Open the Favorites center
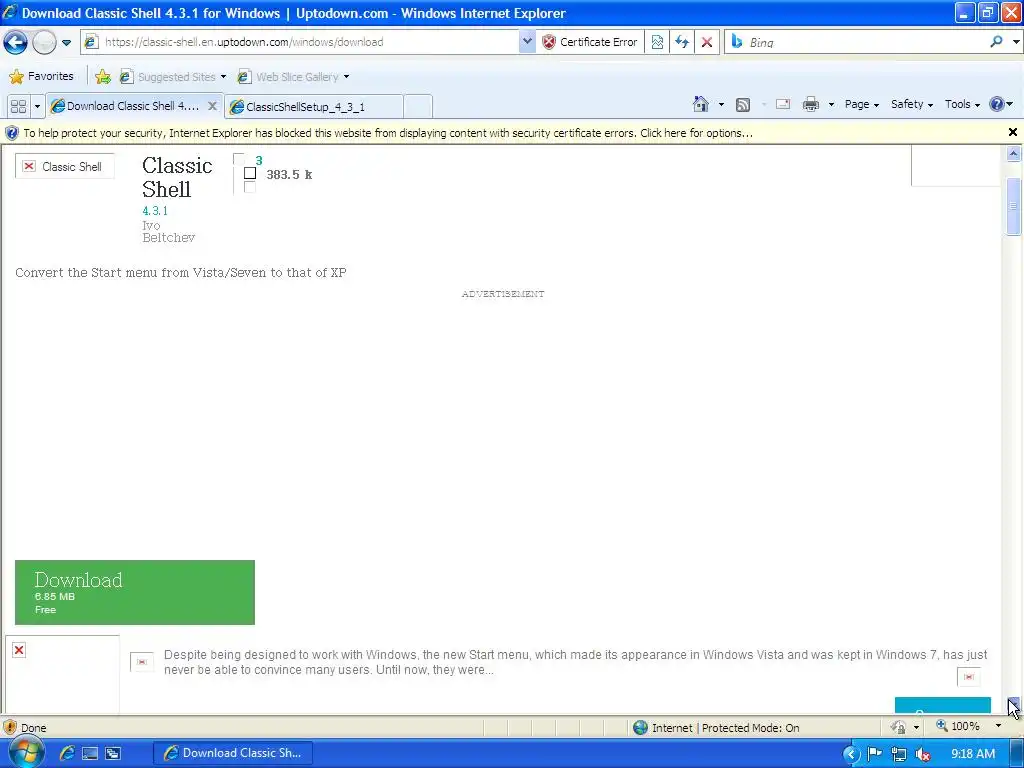Viewport: 1024px width, 768px height. [41, 76]
